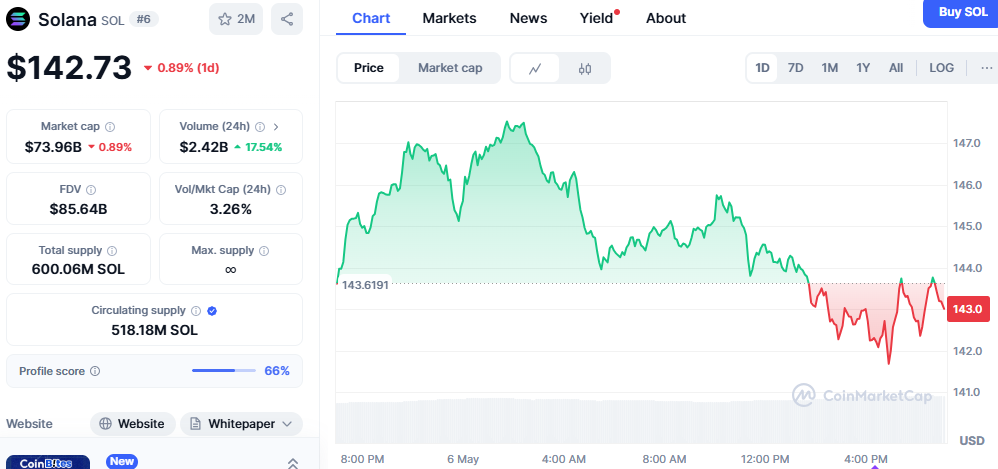Click the share icon beside Solana title
This screenshot has width=998, height=469.
[287, 19]
